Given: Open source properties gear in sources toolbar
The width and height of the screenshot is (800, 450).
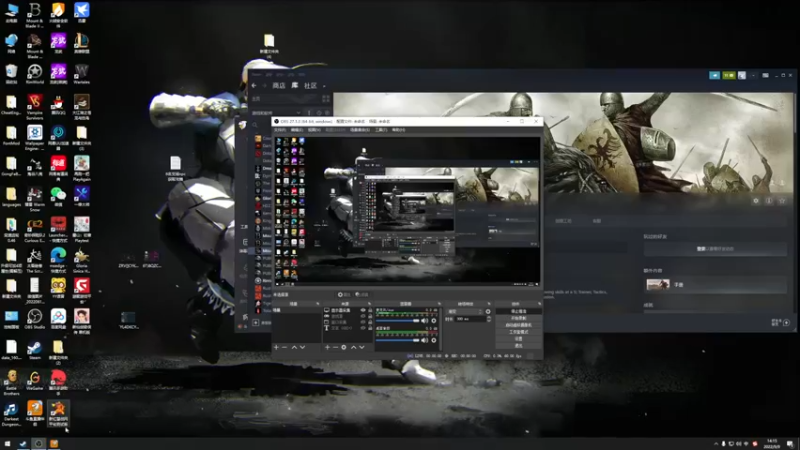Looking at the screenshot, I should pyautogui.click(x=344, y=347).
